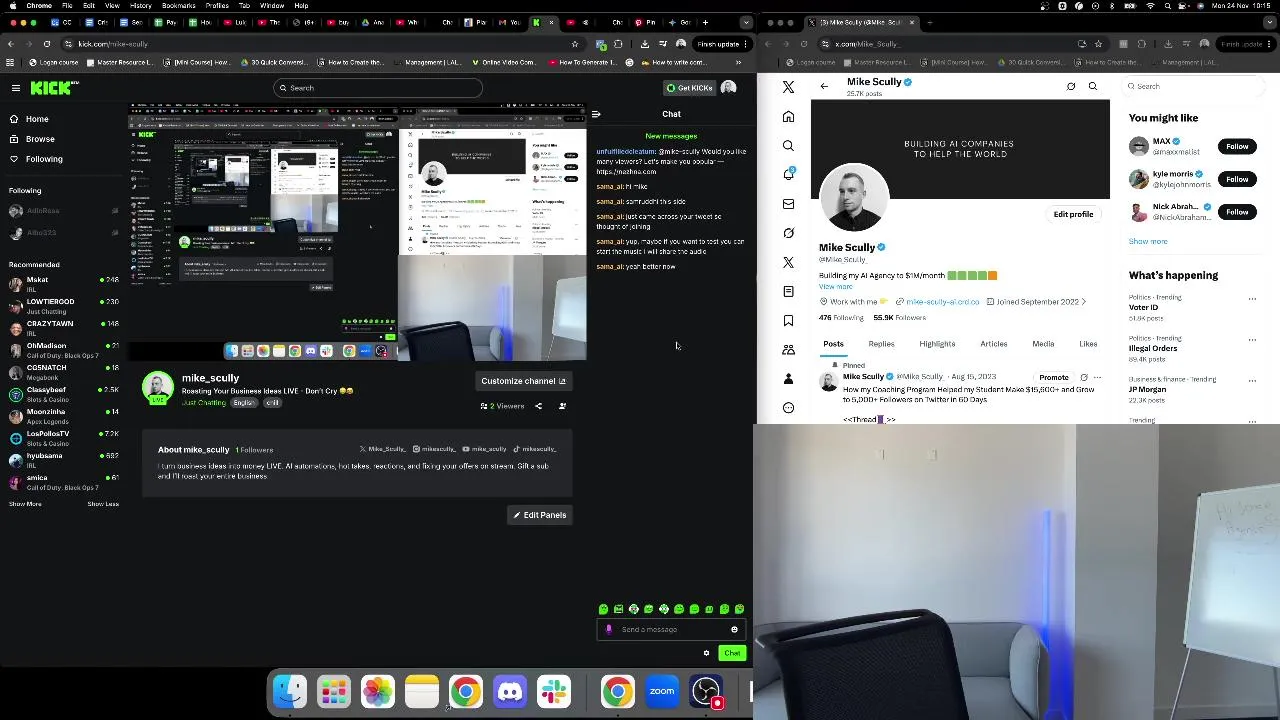Open Communities icon in X sidebar
The height and width of the screenshot is (720, 1280).
[788, 350]
